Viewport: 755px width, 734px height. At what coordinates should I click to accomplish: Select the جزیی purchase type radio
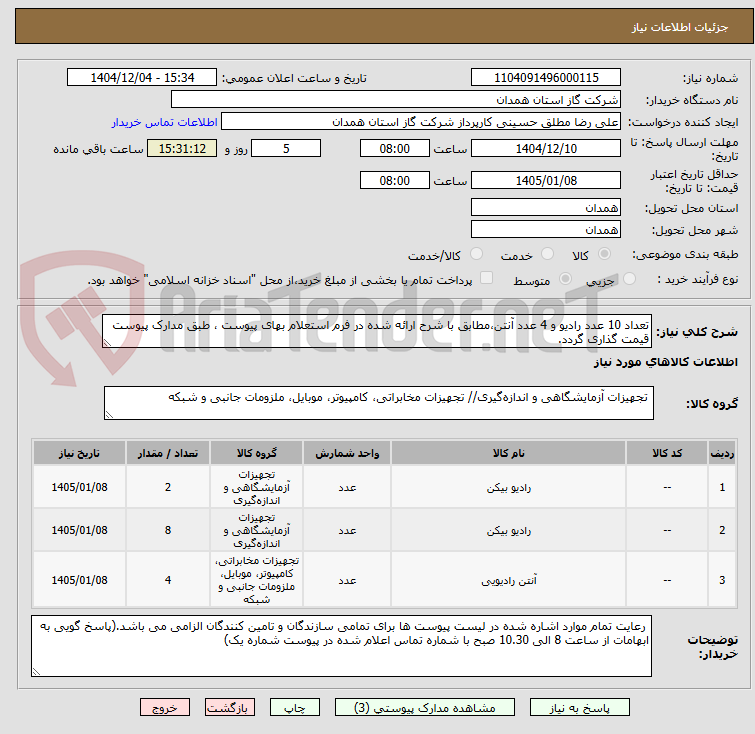(629, 279)
